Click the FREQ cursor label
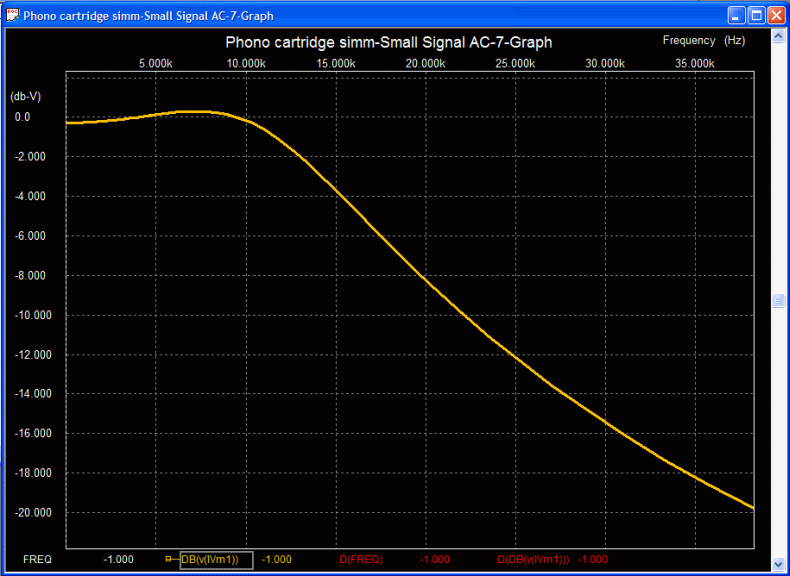790x576 pixels. point(37,559)
